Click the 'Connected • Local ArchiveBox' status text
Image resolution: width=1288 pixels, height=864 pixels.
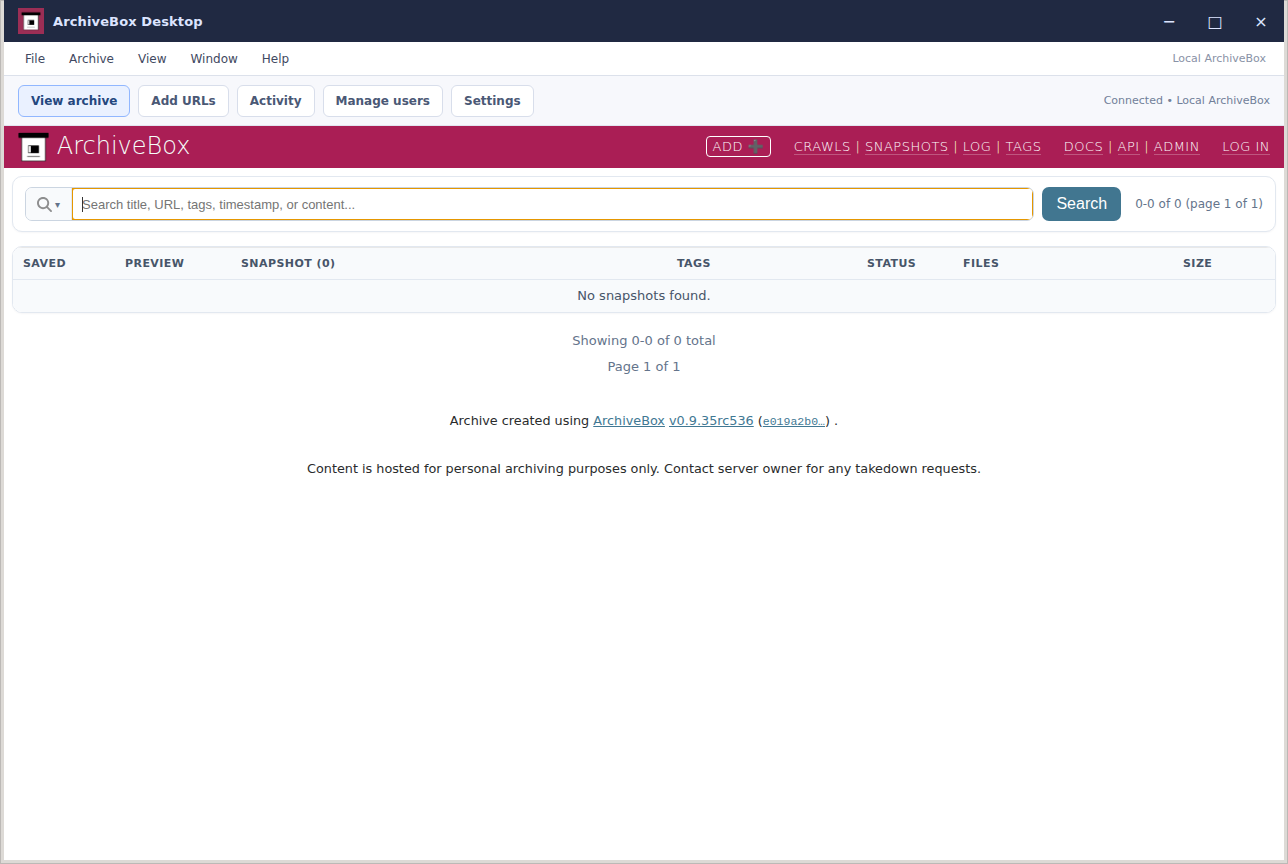(x=1187, y=100)
